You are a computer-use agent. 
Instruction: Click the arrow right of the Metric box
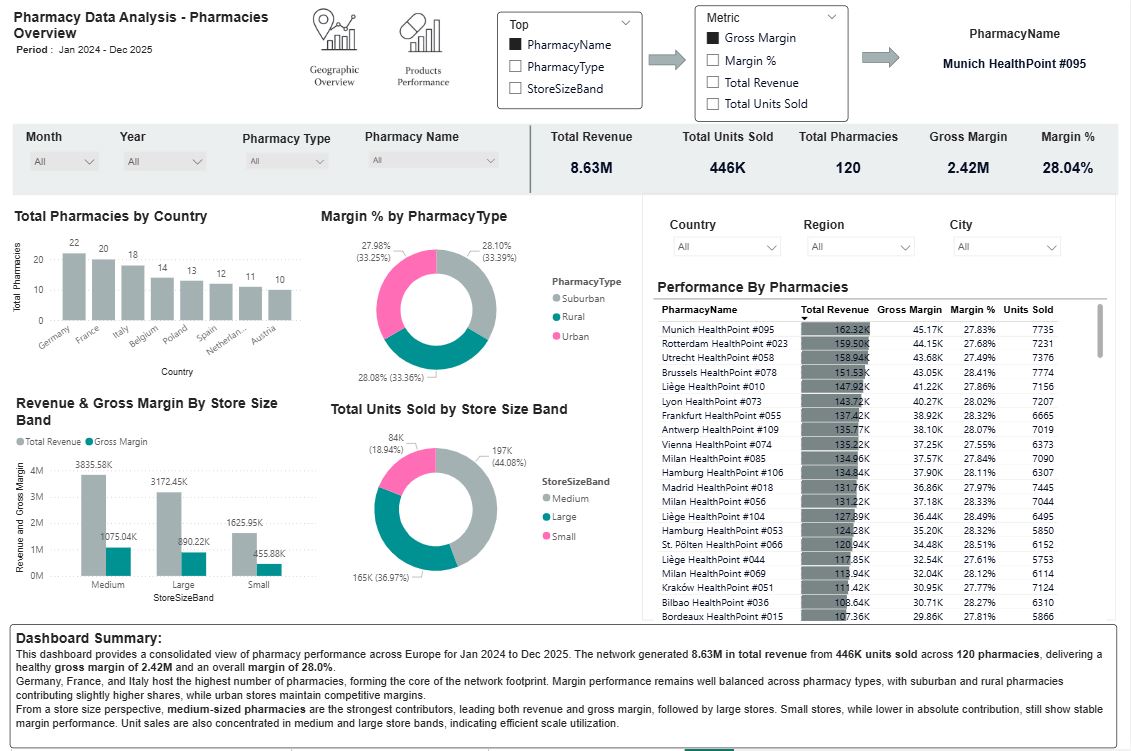[x=880, y=58]
